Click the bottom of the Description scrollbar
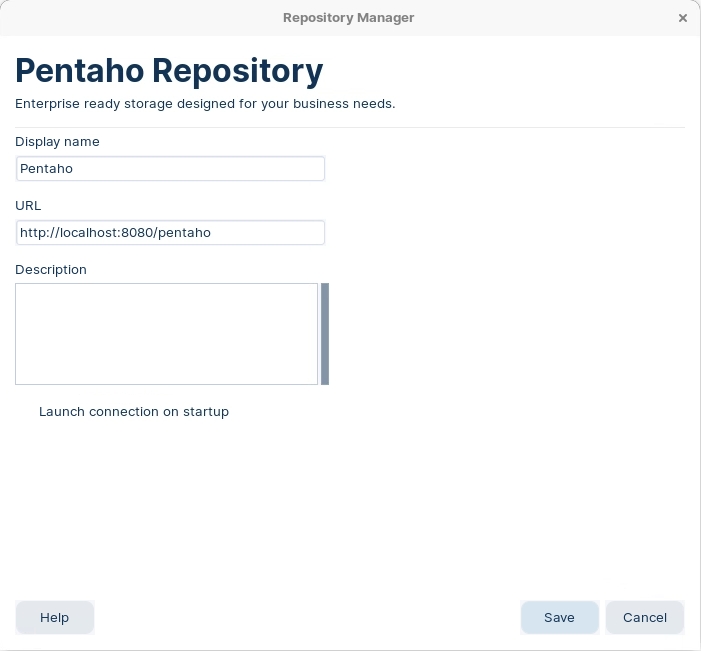The width and height of the screenshot is (701, 651). pos(325,380)
